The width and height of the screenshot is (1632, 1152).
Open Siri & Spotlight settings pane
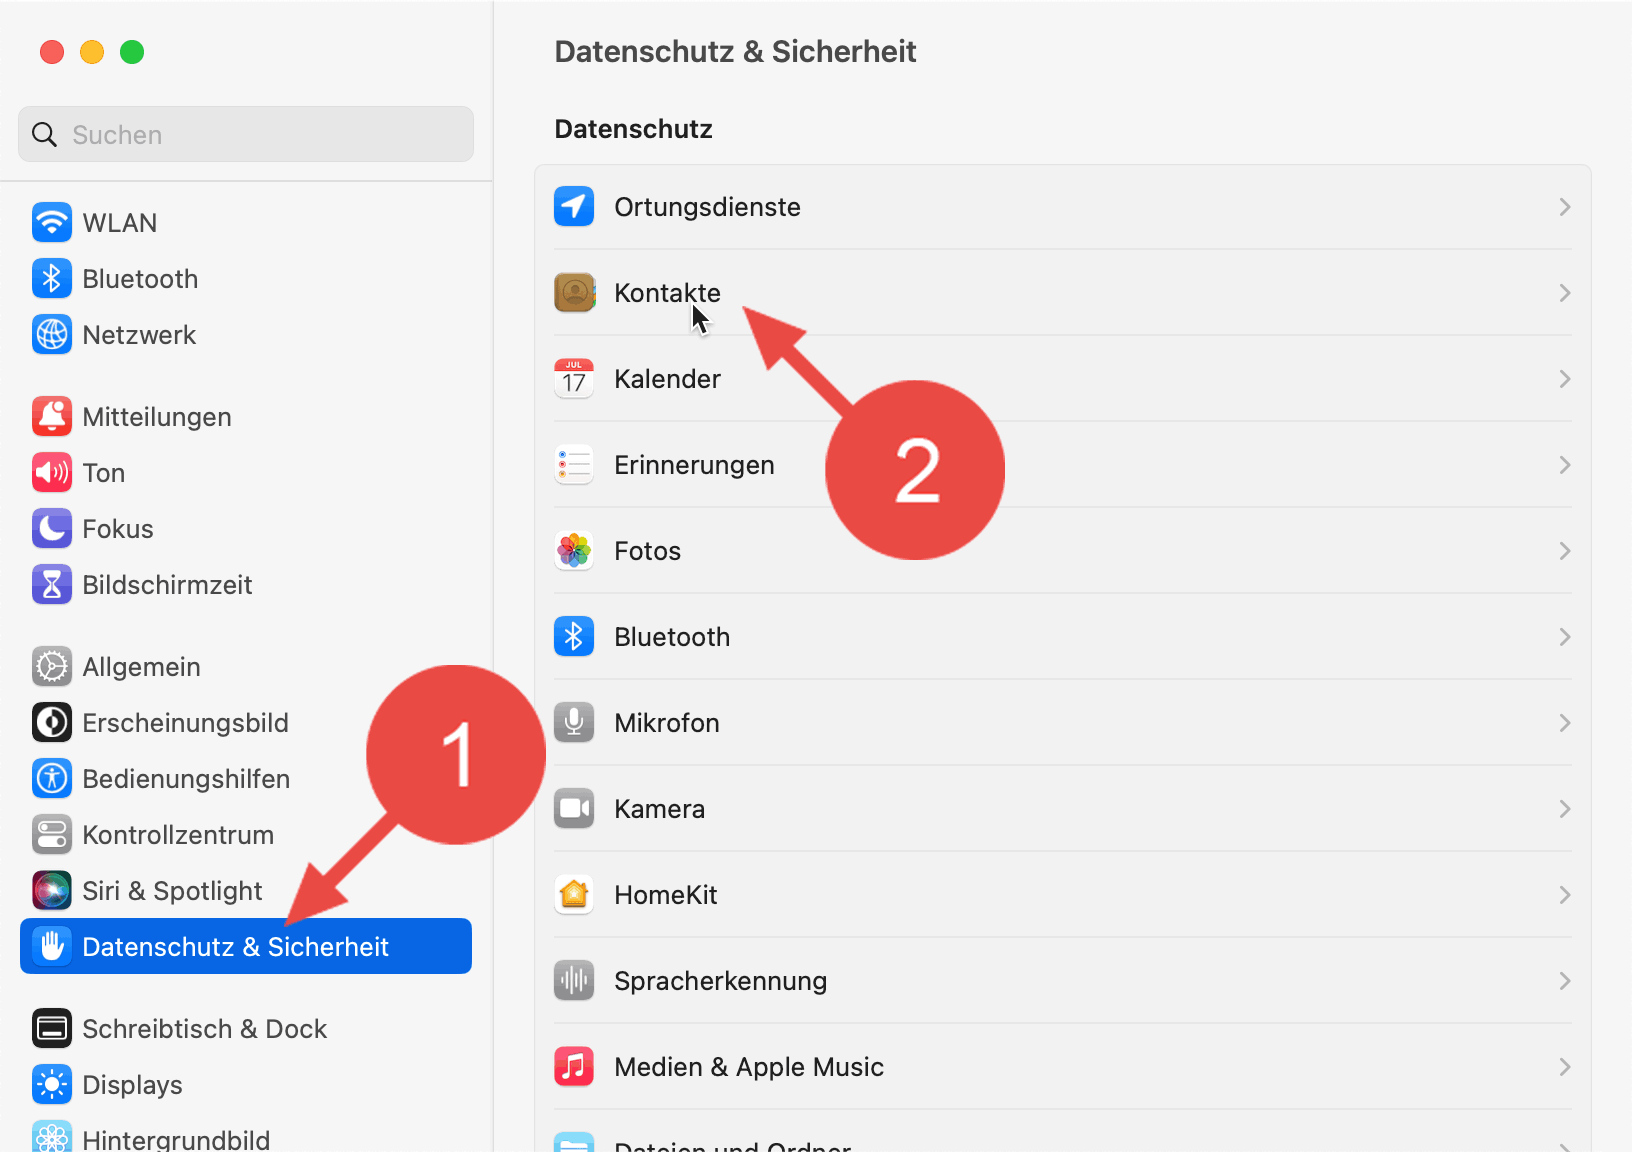(x=172, y=891)
